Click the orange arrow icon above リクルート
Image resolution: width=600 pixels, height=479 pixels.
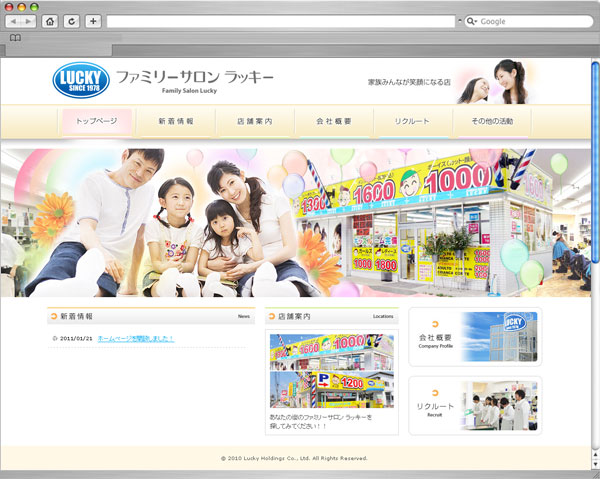coord(435,393)
